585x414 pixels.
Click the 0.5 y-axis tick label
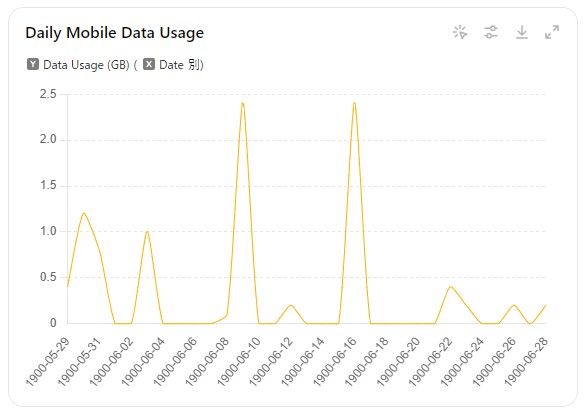[48, 277]
